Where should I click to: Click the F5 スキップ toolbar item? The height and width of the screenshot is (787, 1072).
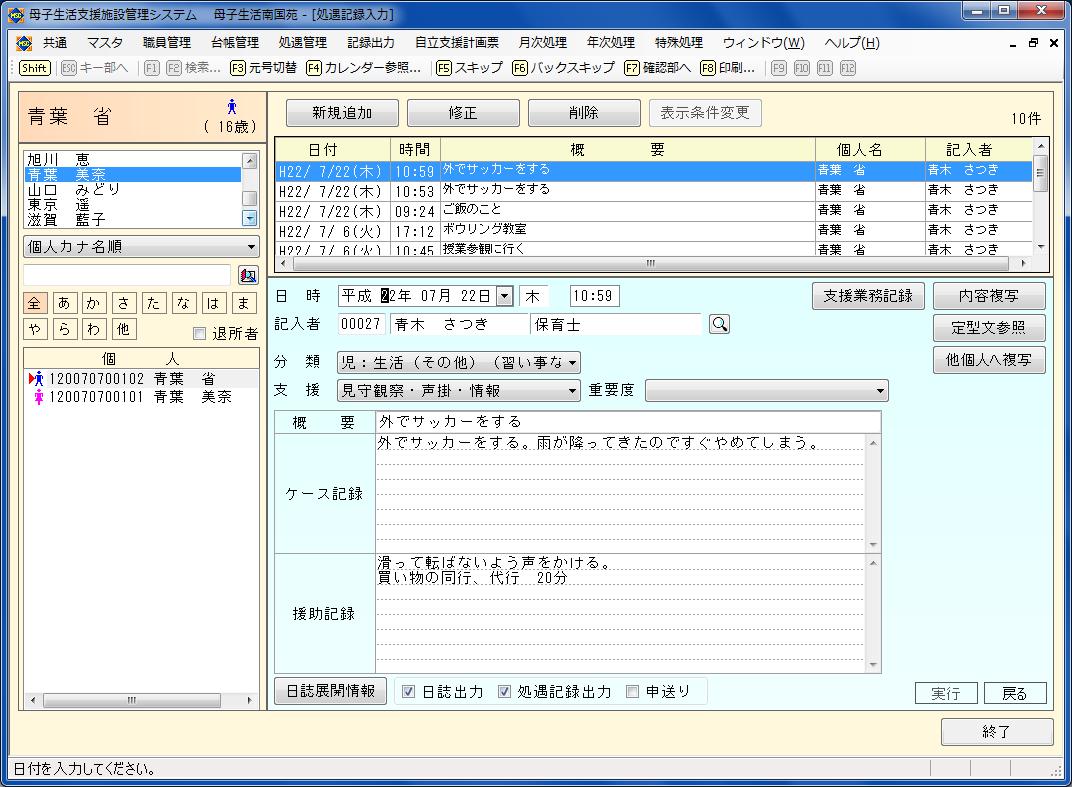coord(469,68)
